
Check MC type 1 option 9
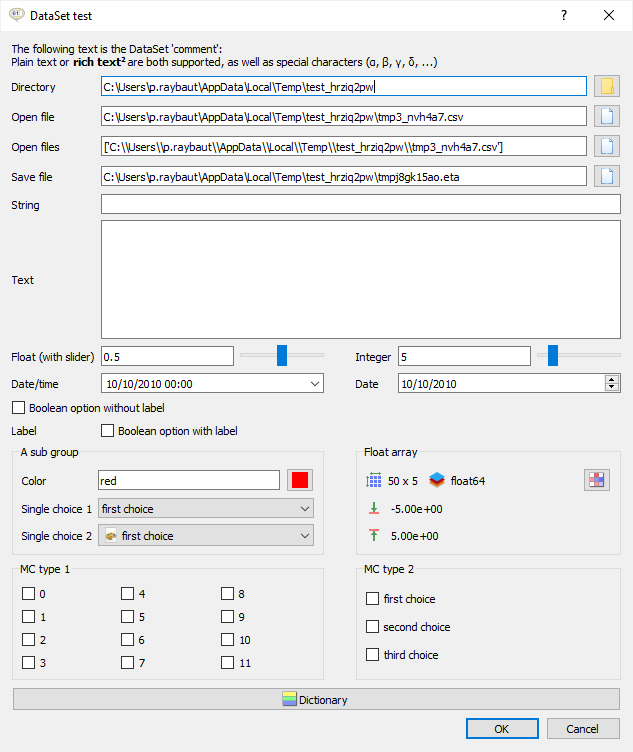227,617
